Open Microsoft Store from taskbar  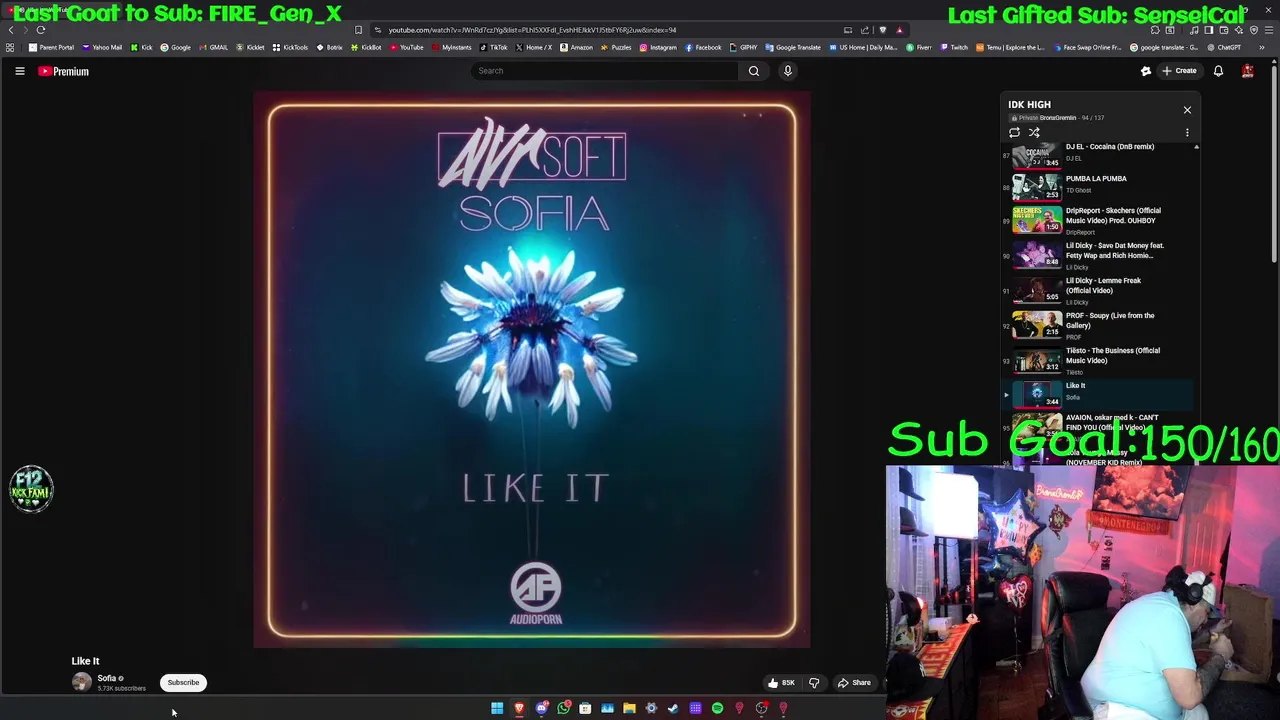click(585, 709)
